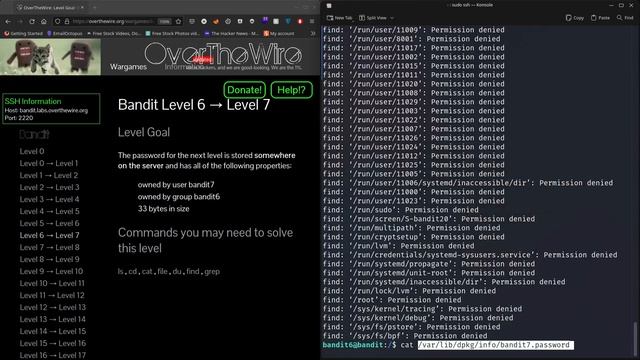Open Level 7 → Level 8
The width and height of the screenshot is (640, 360).
click(x=49, y=247)
